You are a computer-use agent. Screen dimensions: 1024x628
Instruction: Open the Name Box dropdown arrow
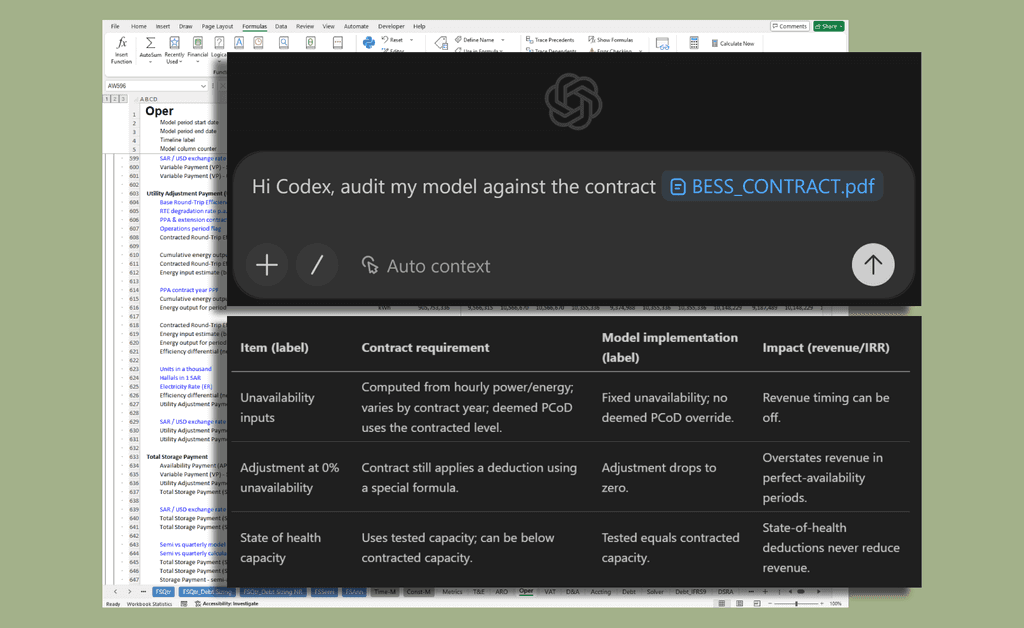(203, 86)
